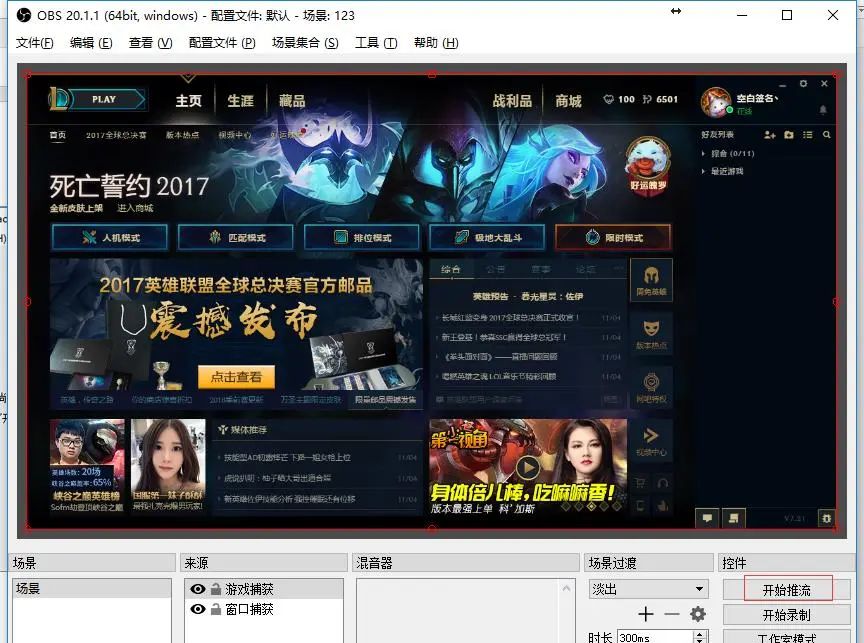This screenshot has height=643, width=864.
Task: Switch to the 藏品 tab in client
Action: 291,101
